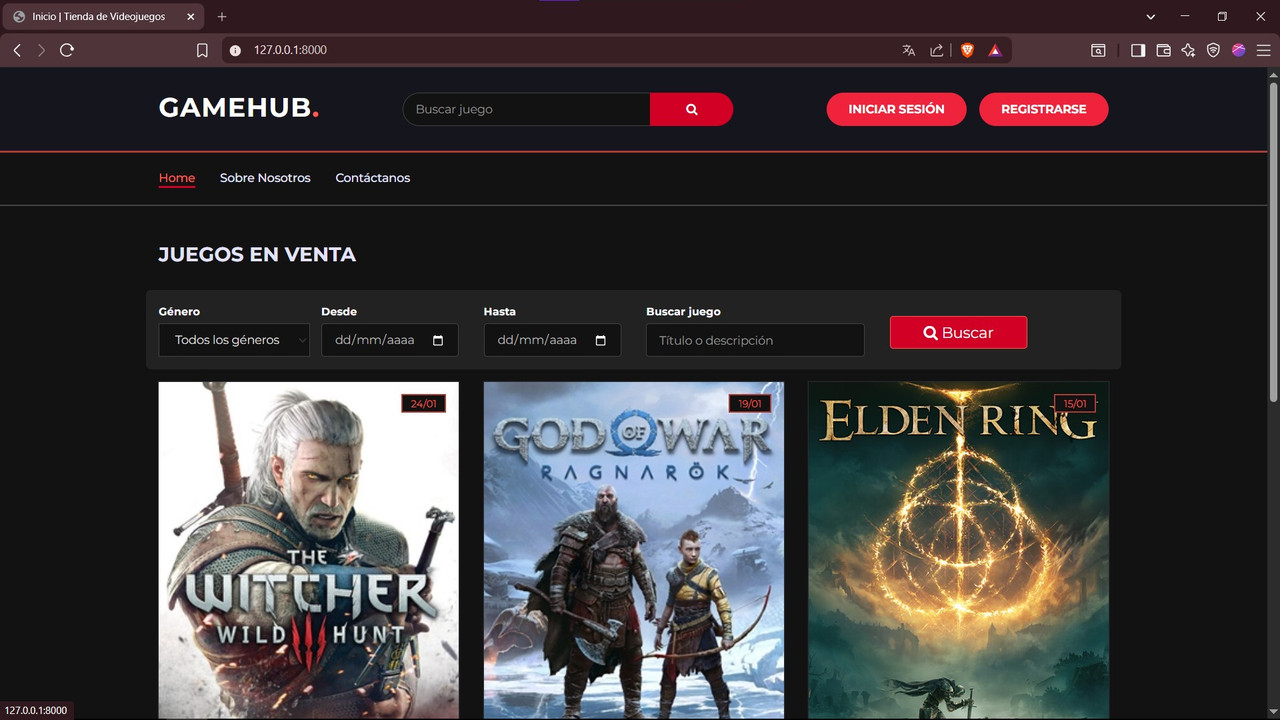Open the Brave Shields icon
Viewport: 1280px width, 720px height.
point(967,50)
